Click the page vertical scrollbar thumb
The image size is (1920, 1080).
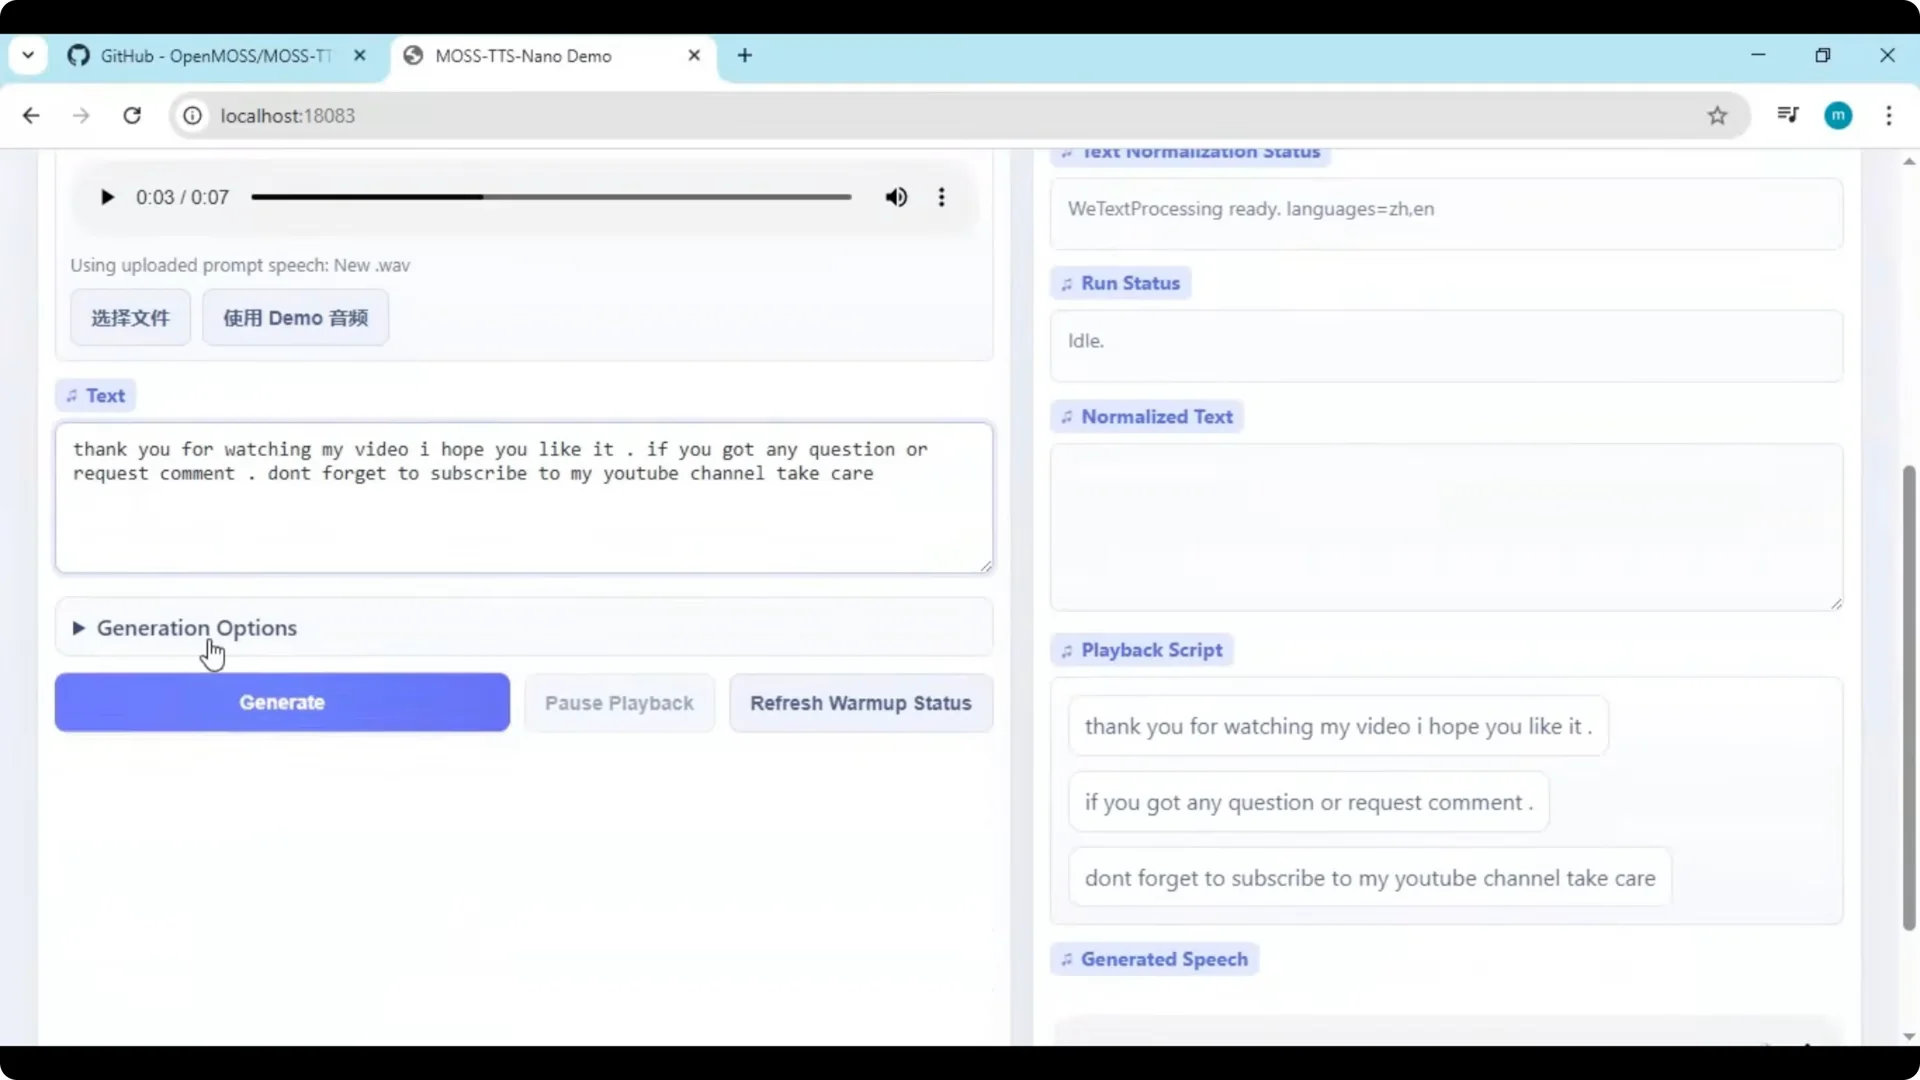tap(1909, 698)
